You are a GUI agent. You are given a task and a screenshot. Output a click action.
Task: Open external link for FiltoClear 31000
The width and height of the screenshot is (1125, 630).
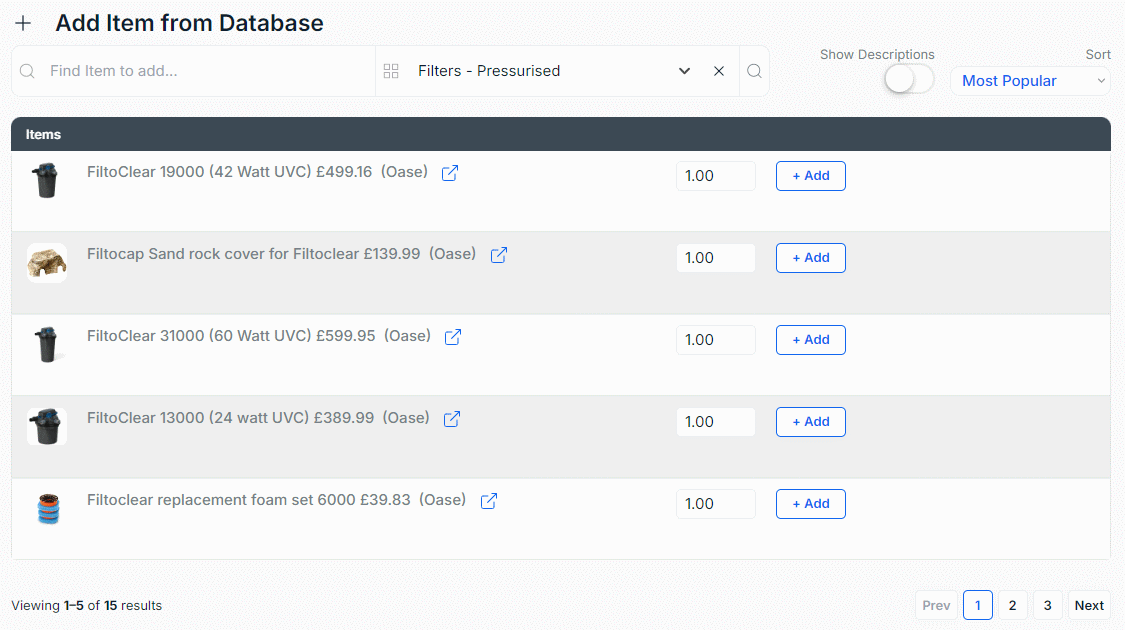453,337
